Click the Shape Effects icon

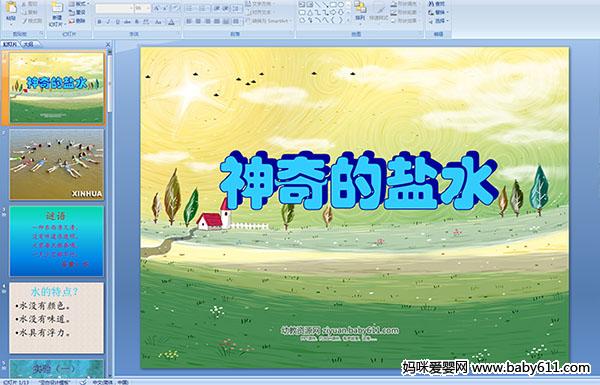tap(394, 21)
